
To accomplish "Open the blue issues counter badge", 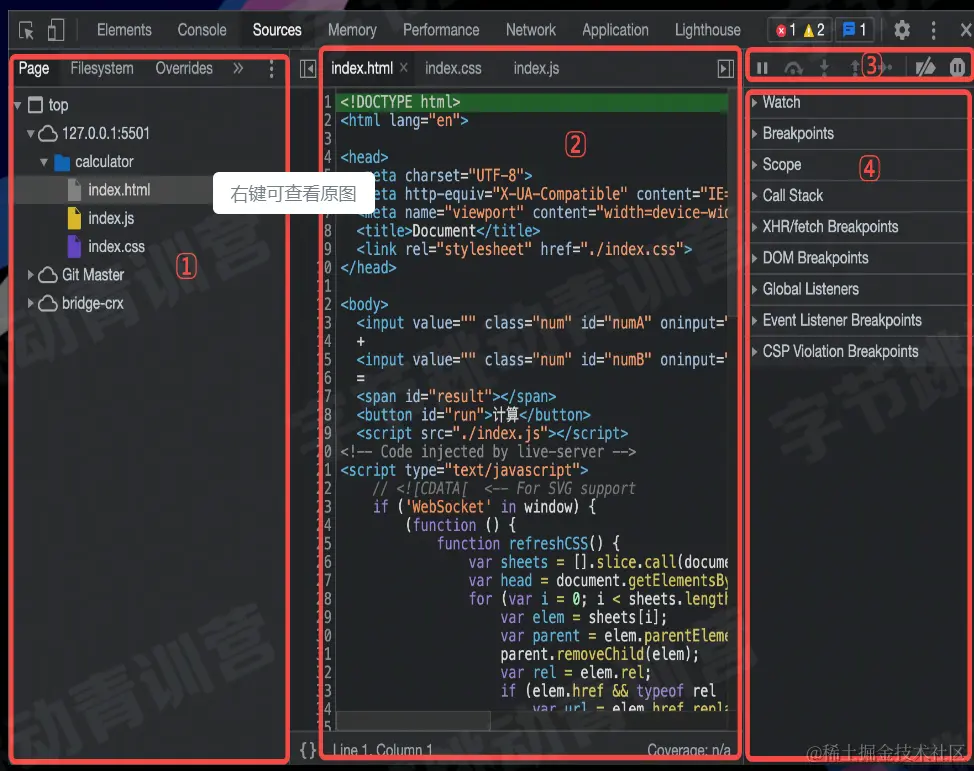I will coord(855,30).
